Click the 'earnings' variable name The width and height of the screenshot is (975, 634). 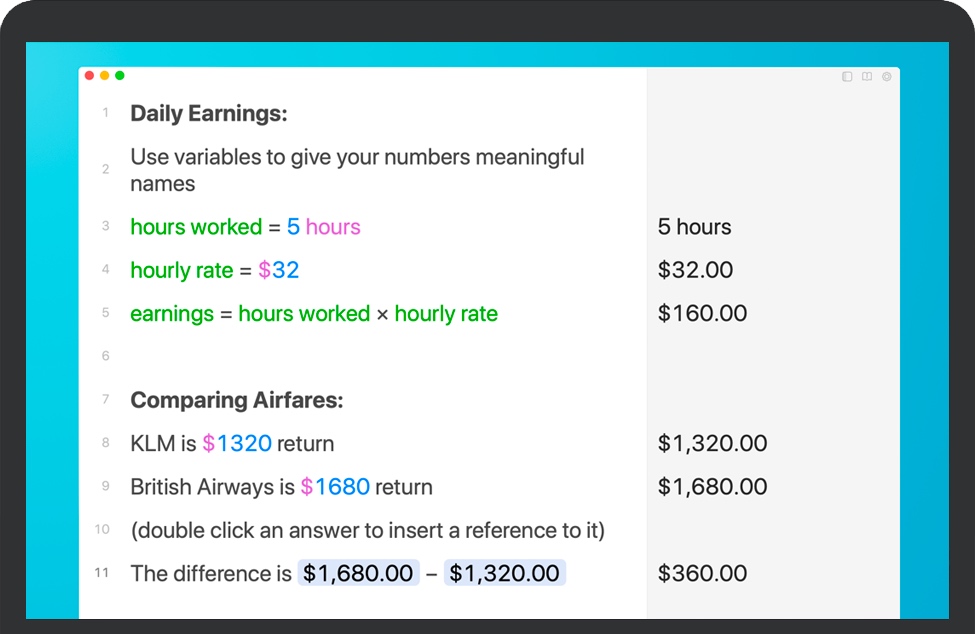click(172, 314)
